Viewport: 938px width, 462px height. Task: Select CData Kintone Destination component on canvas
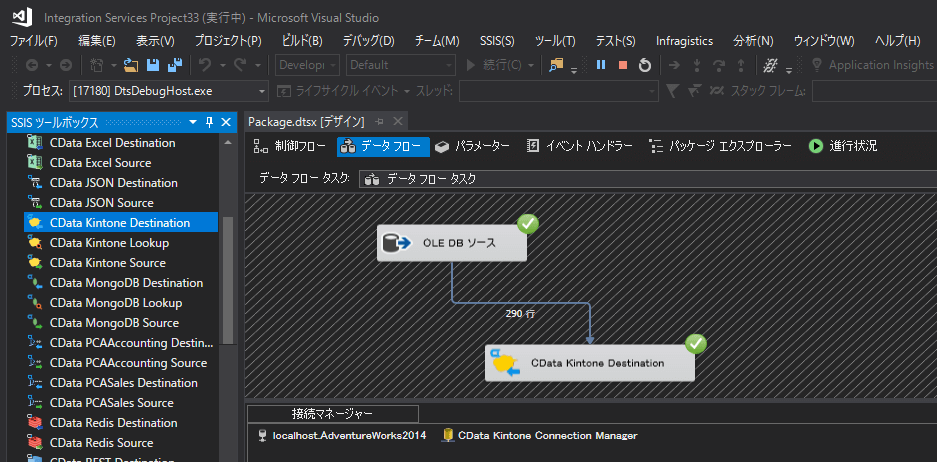(x=590, y=363)
